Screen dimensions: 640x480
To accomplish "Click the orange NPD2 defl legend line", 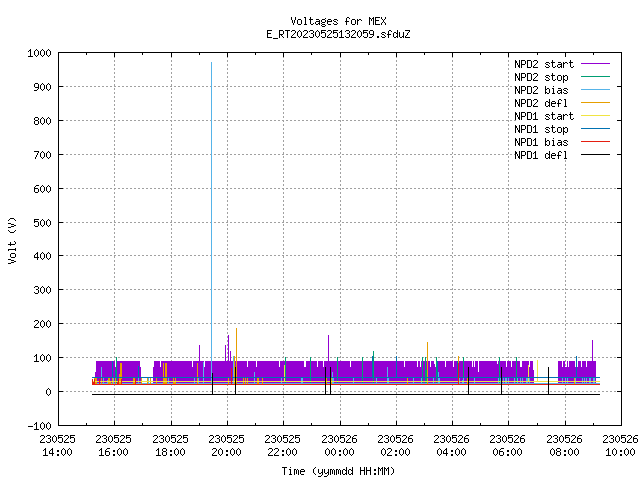I will click(595, 103).
